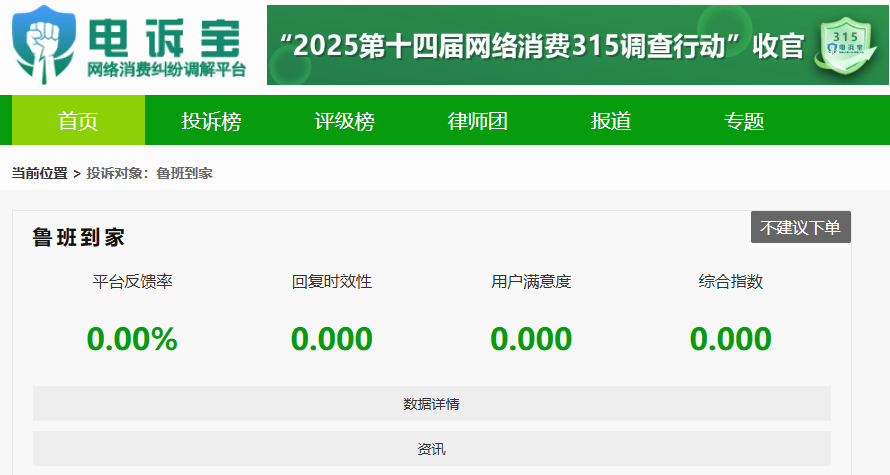Click the 电诉宝 logo text
Screen dimensions: 890x475
click(166, 37)
